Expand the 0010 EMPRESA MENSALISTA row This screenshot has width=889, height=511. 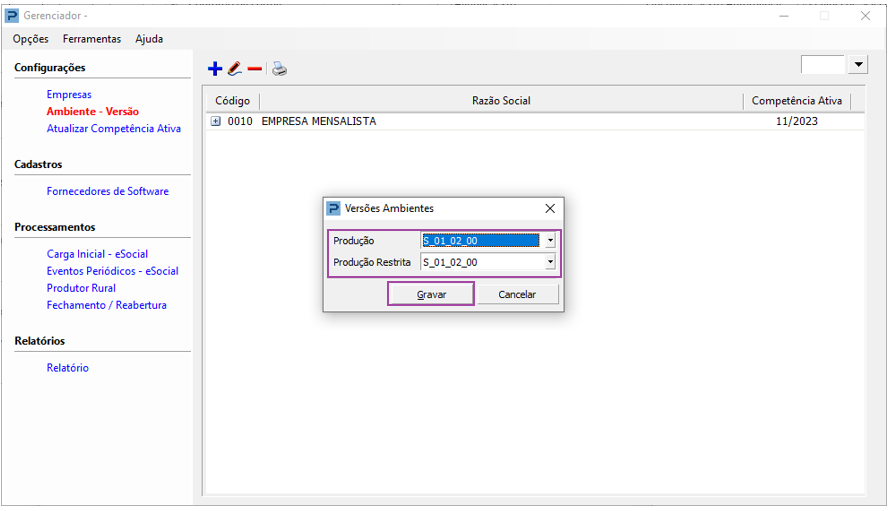point(215,121)
